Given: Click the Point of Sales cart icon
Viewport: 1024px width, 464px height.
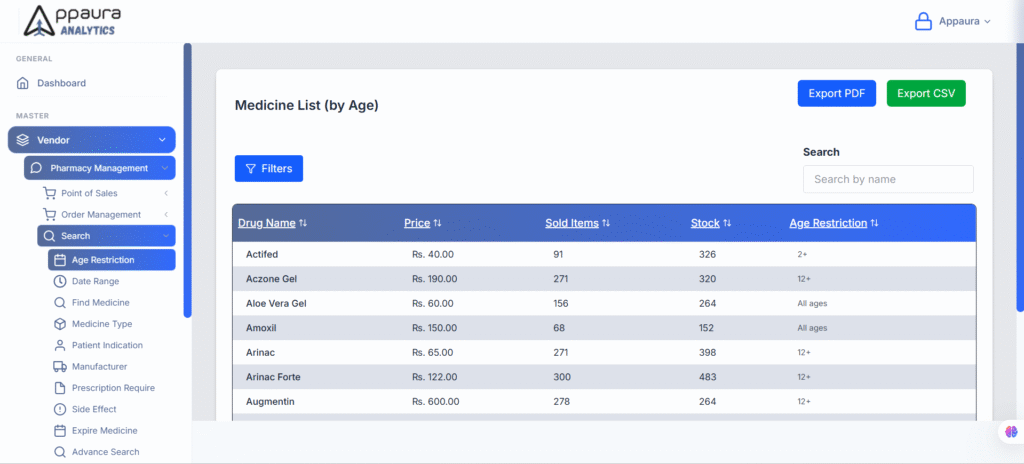Looking at the screenshot, I should pos(49,193).
